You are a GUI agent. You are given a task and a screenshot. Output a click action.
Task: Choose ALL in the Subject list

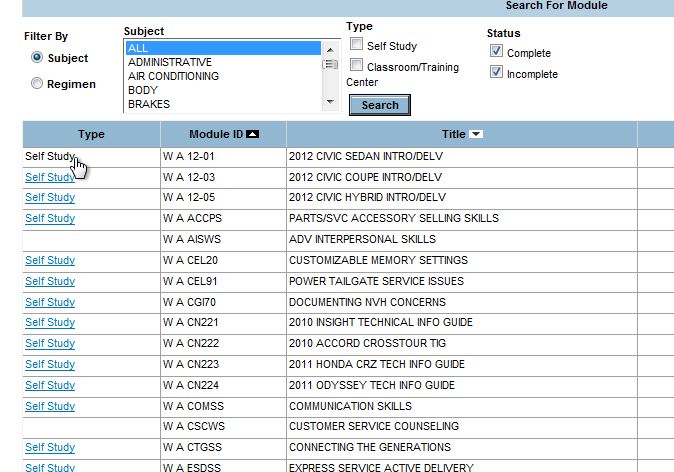click(x=222, y=48)
